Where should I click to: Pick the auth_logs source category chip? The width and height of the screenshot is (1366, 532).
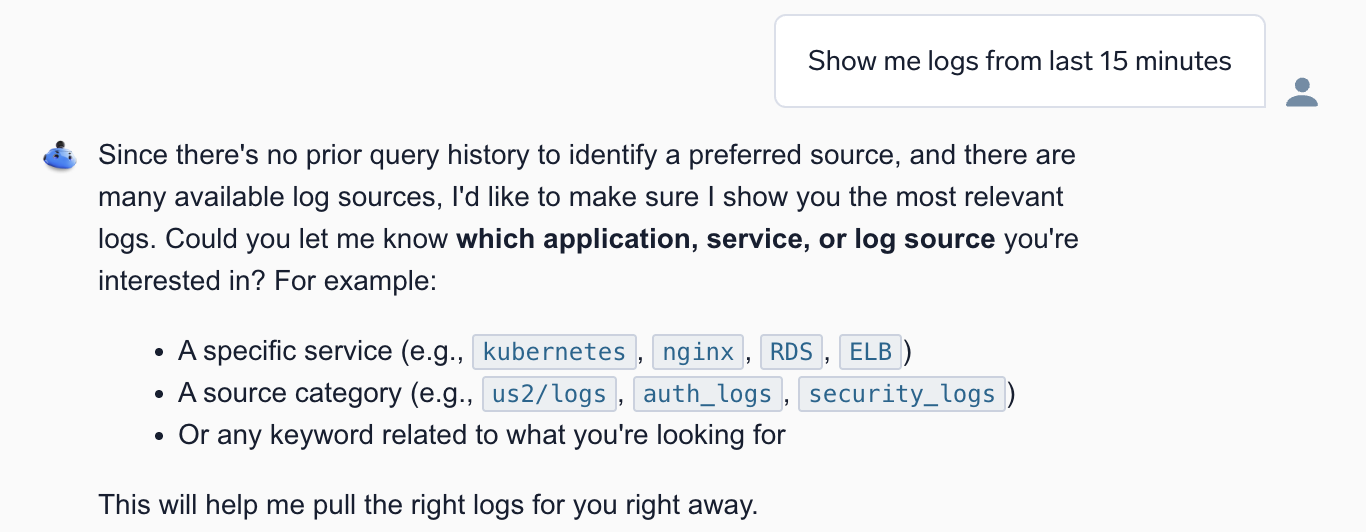coord(707,393)
